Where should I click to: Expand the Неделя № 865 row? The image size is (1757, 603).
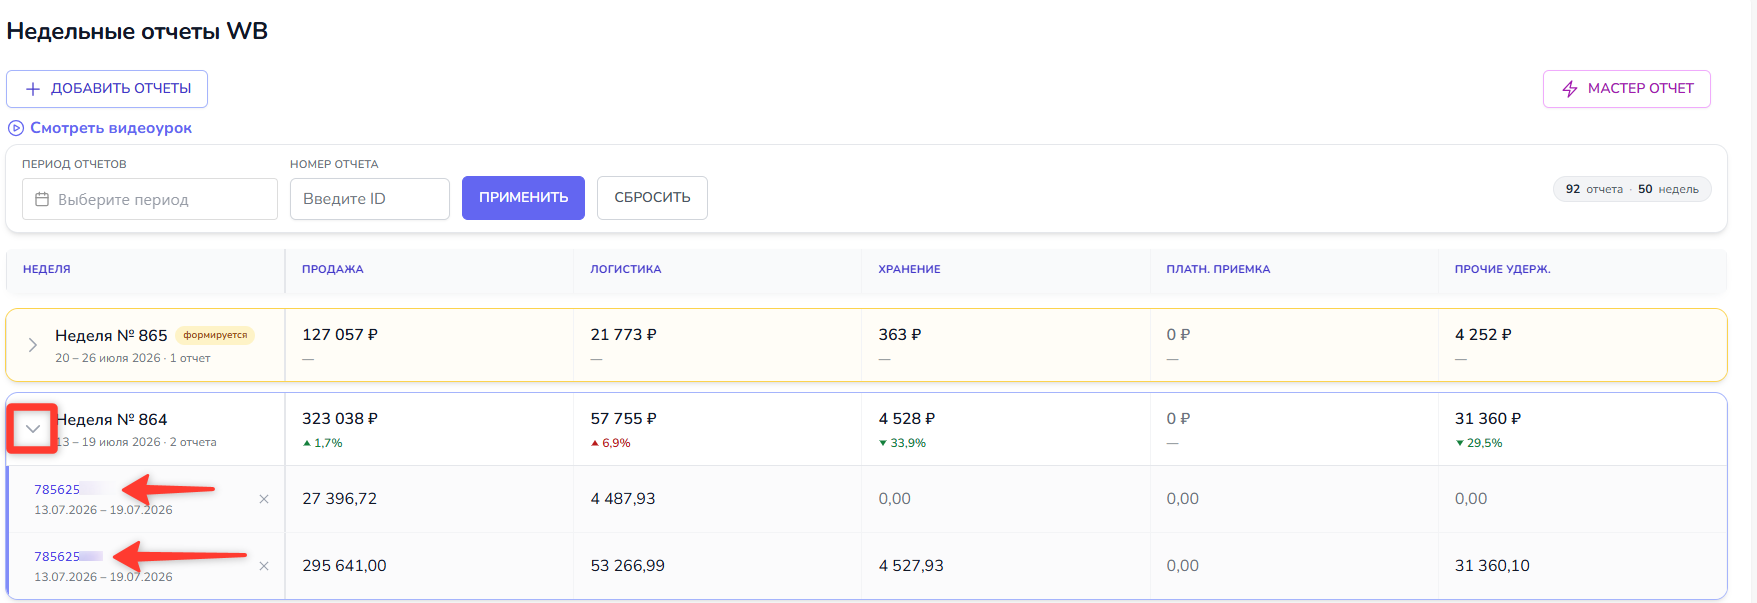(33, 345)
